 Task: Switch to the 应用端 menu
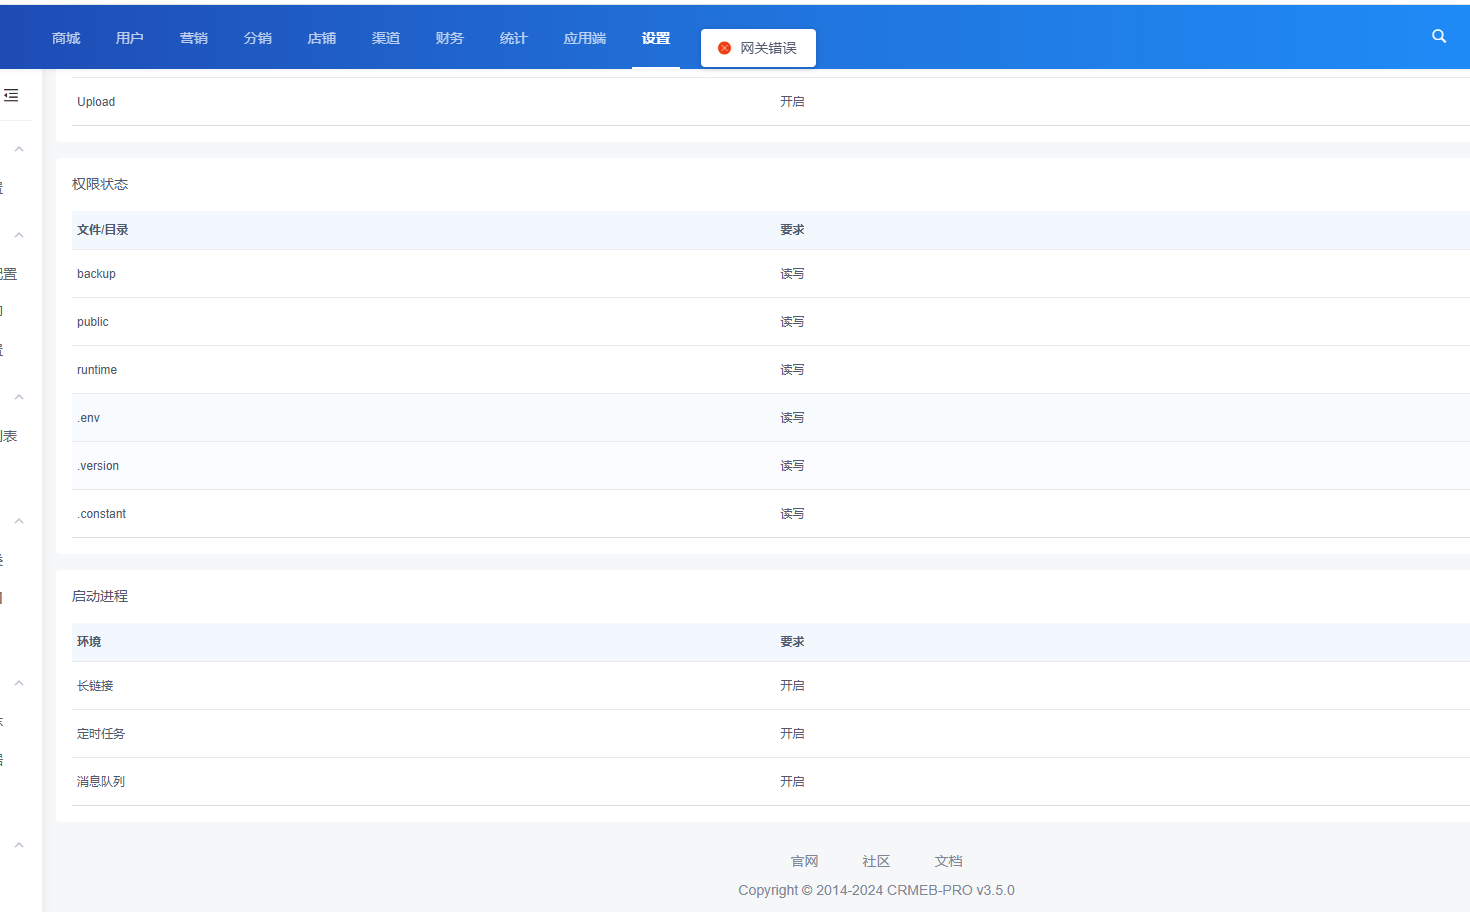pos(585,38)
